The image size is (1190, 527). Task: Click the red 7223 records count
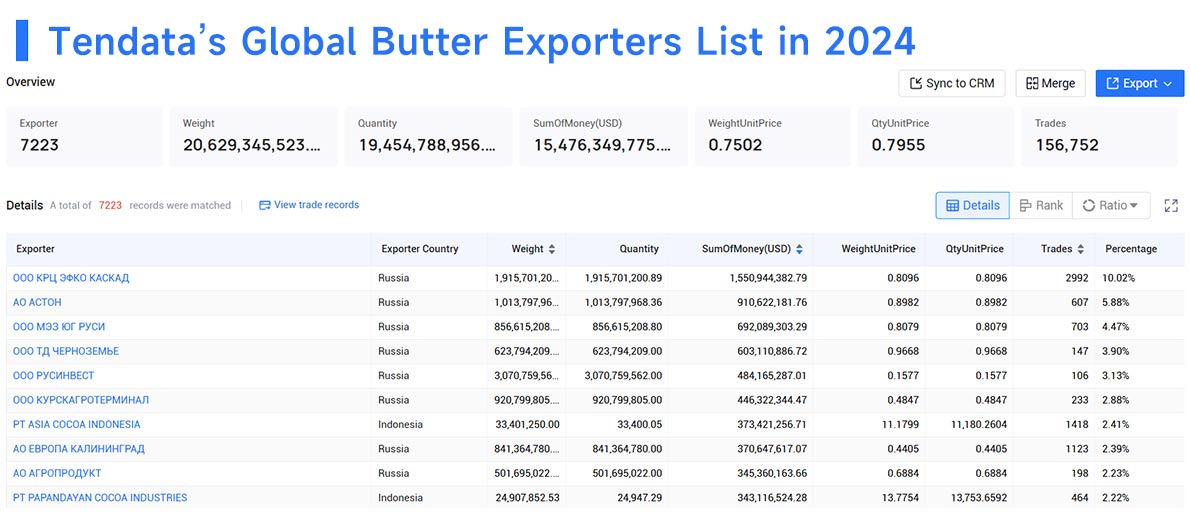pos(110,205)
